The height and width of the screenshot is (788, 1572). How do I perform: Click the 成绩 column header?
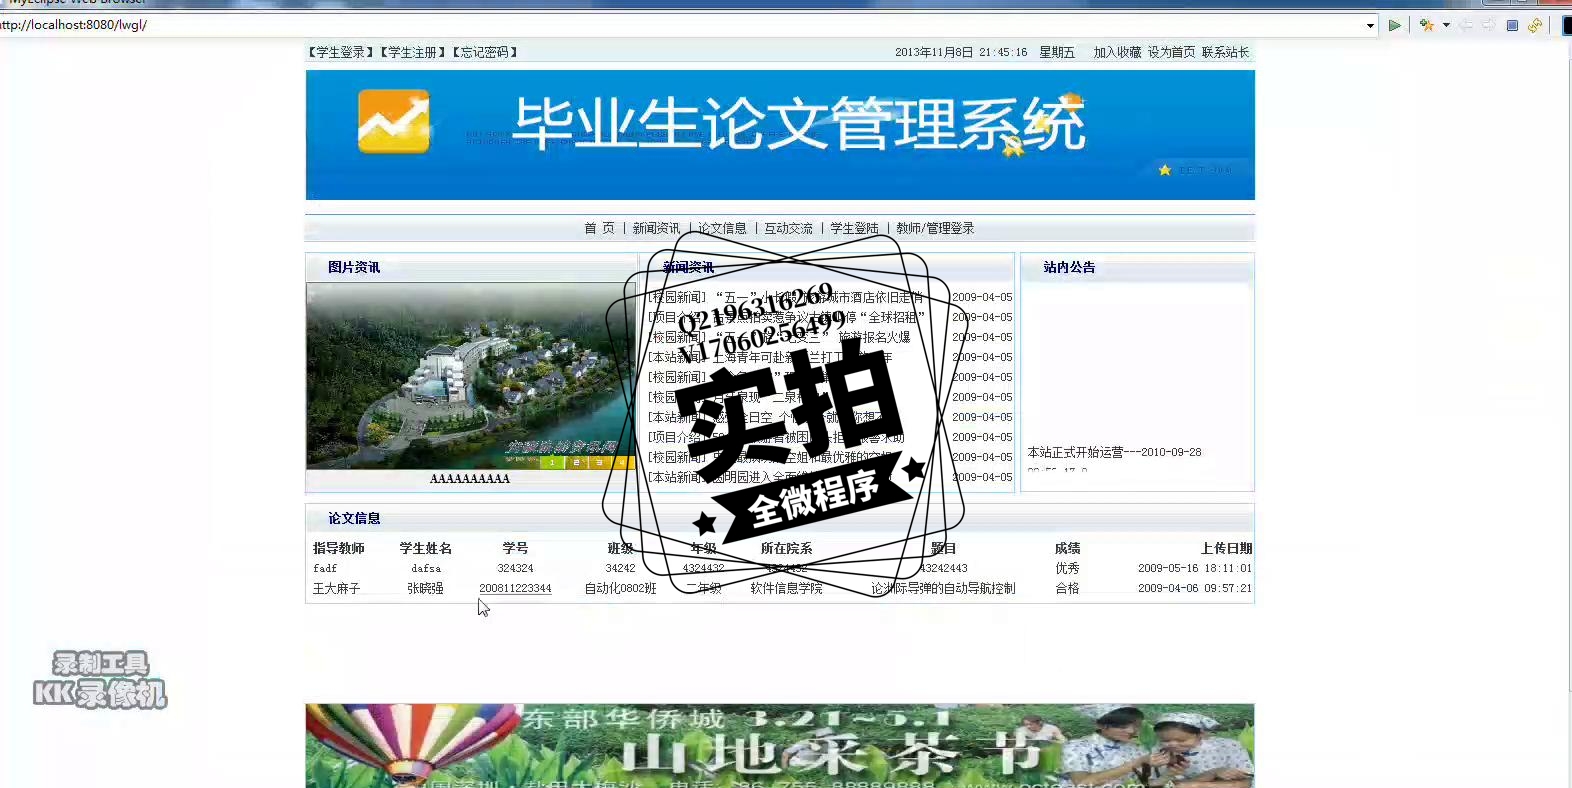point(1067,548)
